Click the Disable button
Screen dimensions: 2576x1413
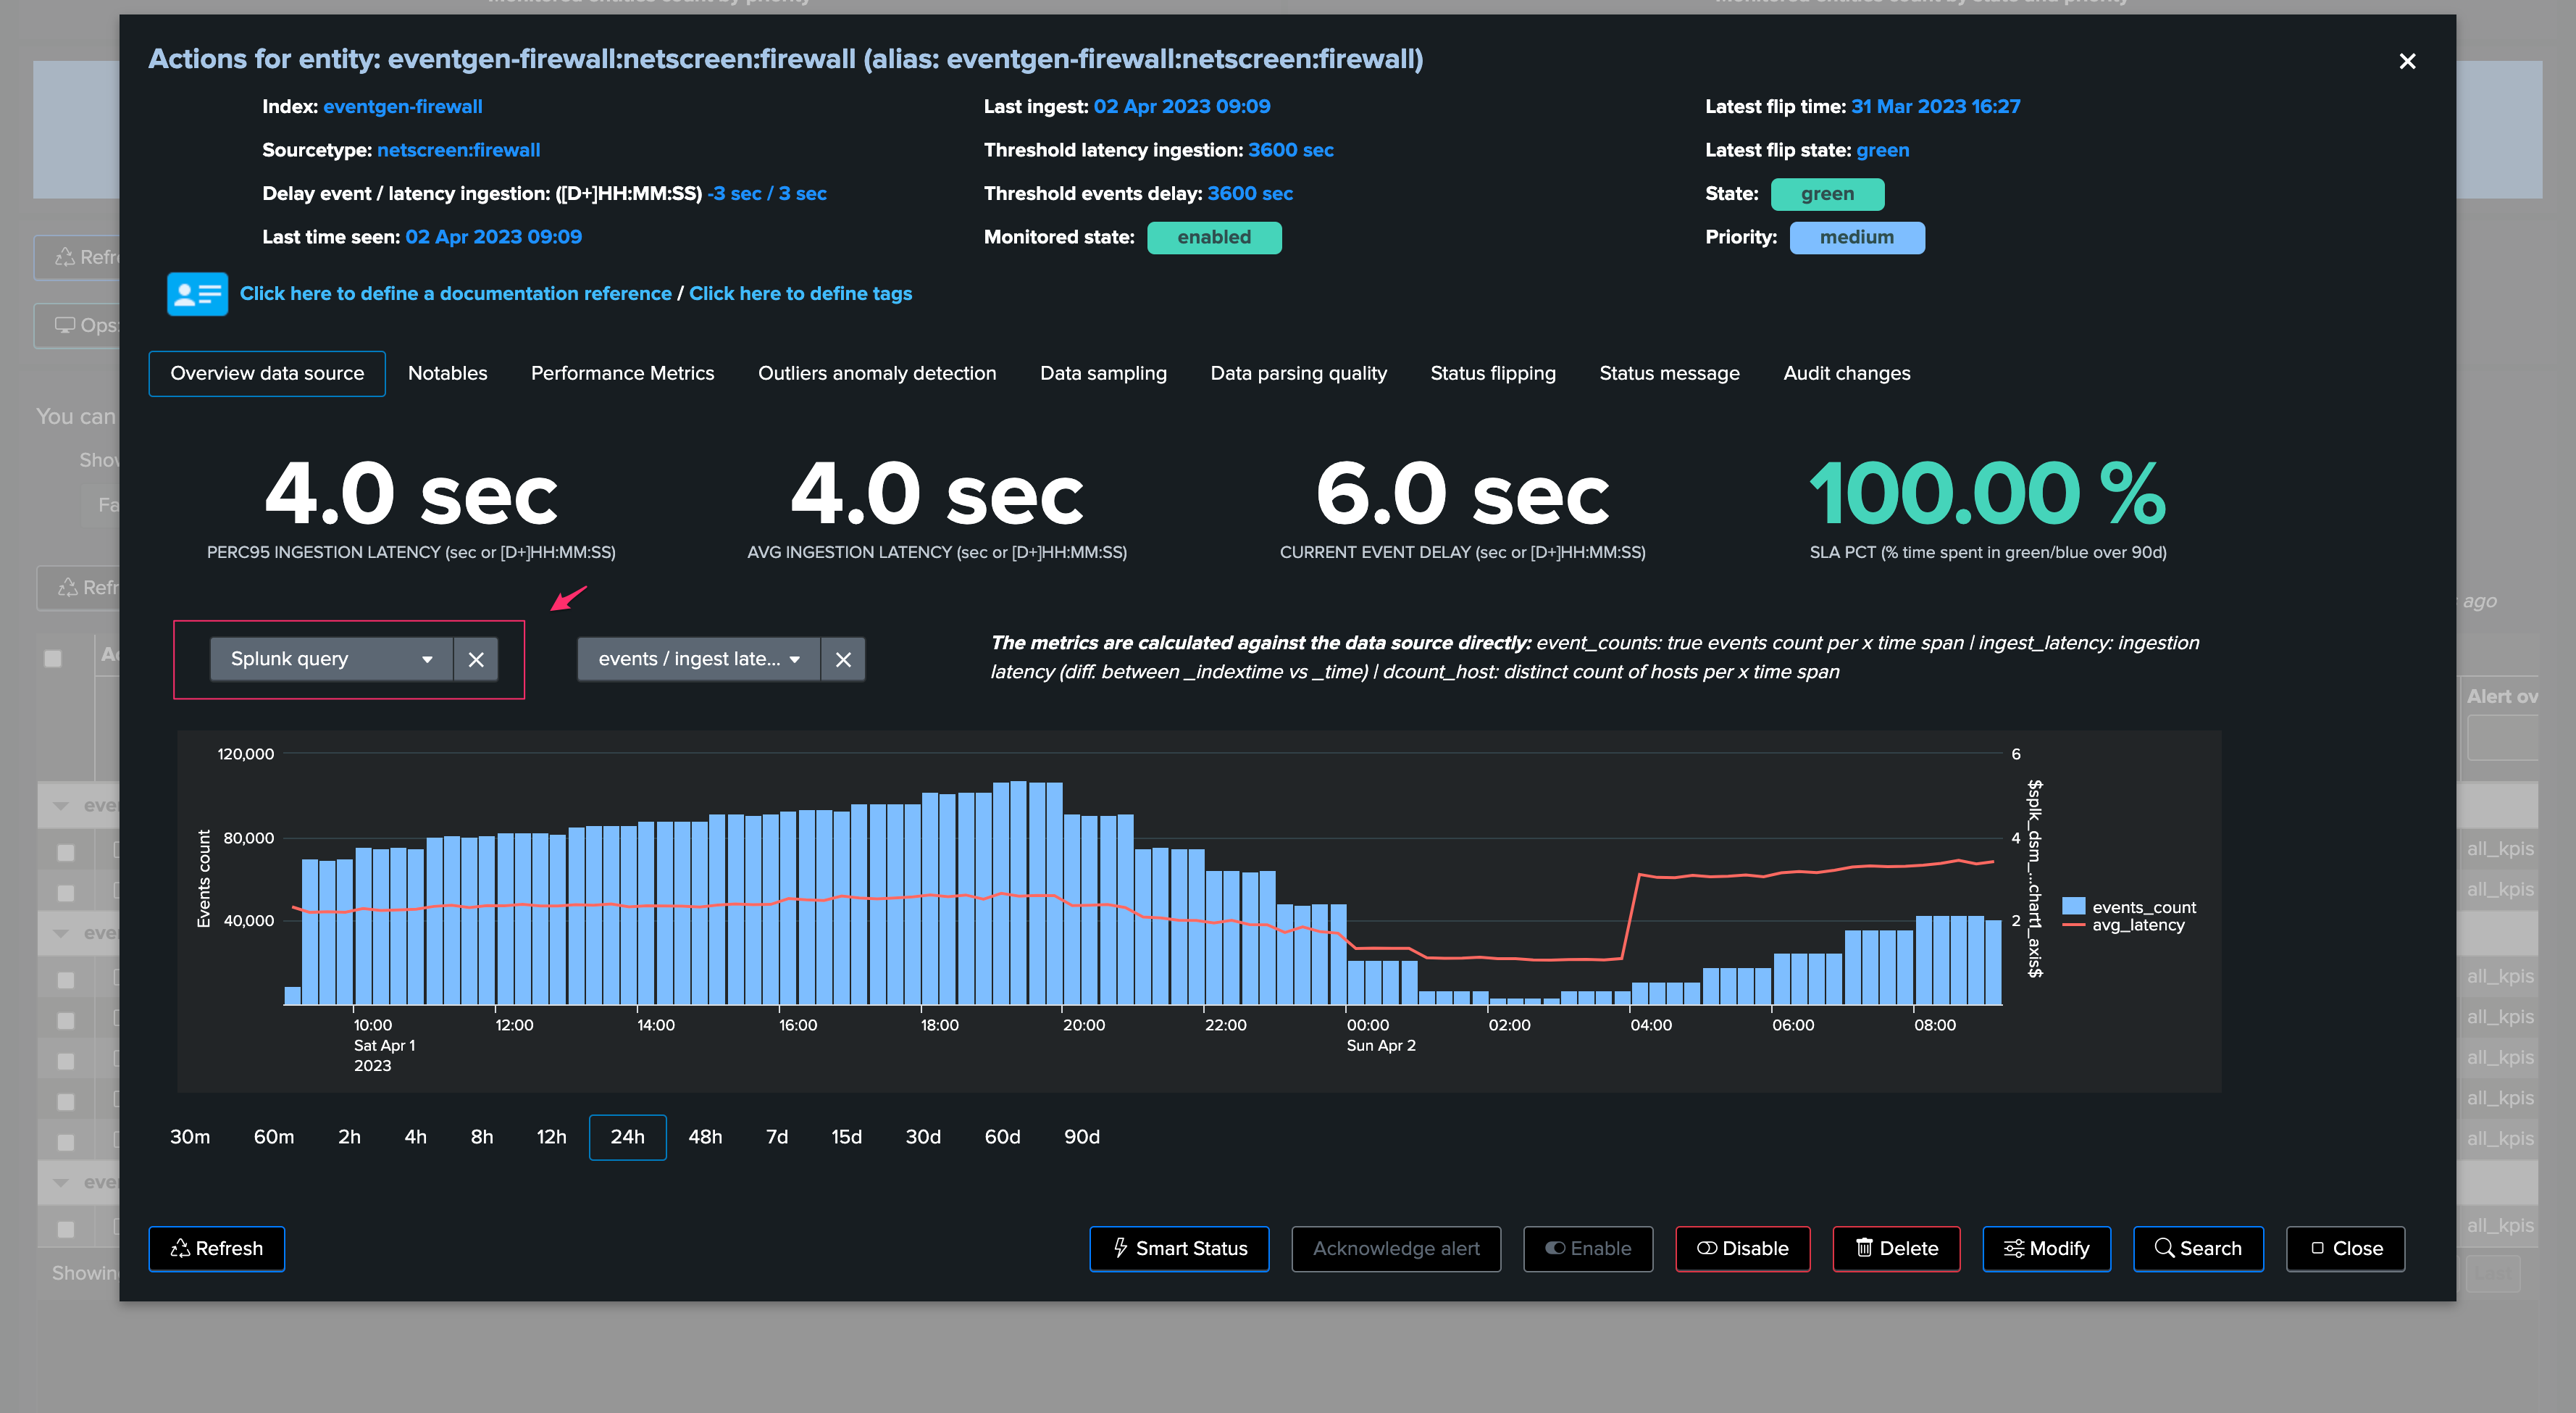1743,1248
